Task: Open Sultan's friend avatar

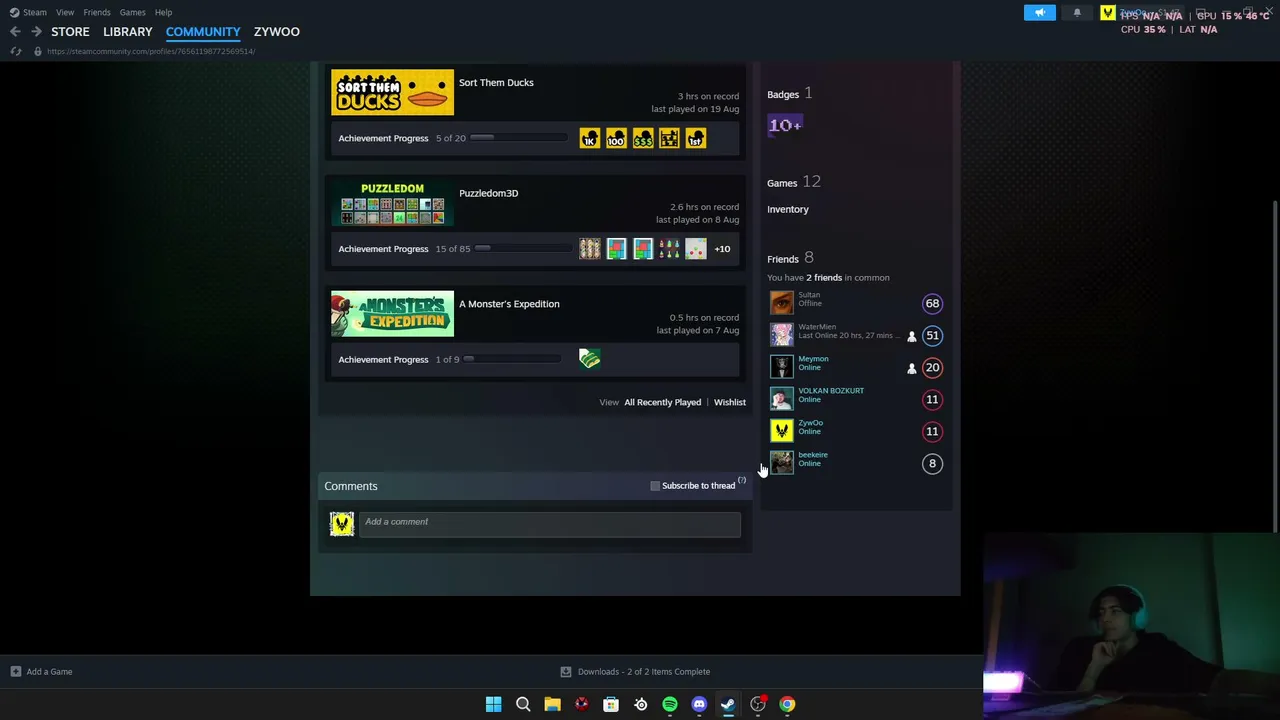Action: point(781,303)
